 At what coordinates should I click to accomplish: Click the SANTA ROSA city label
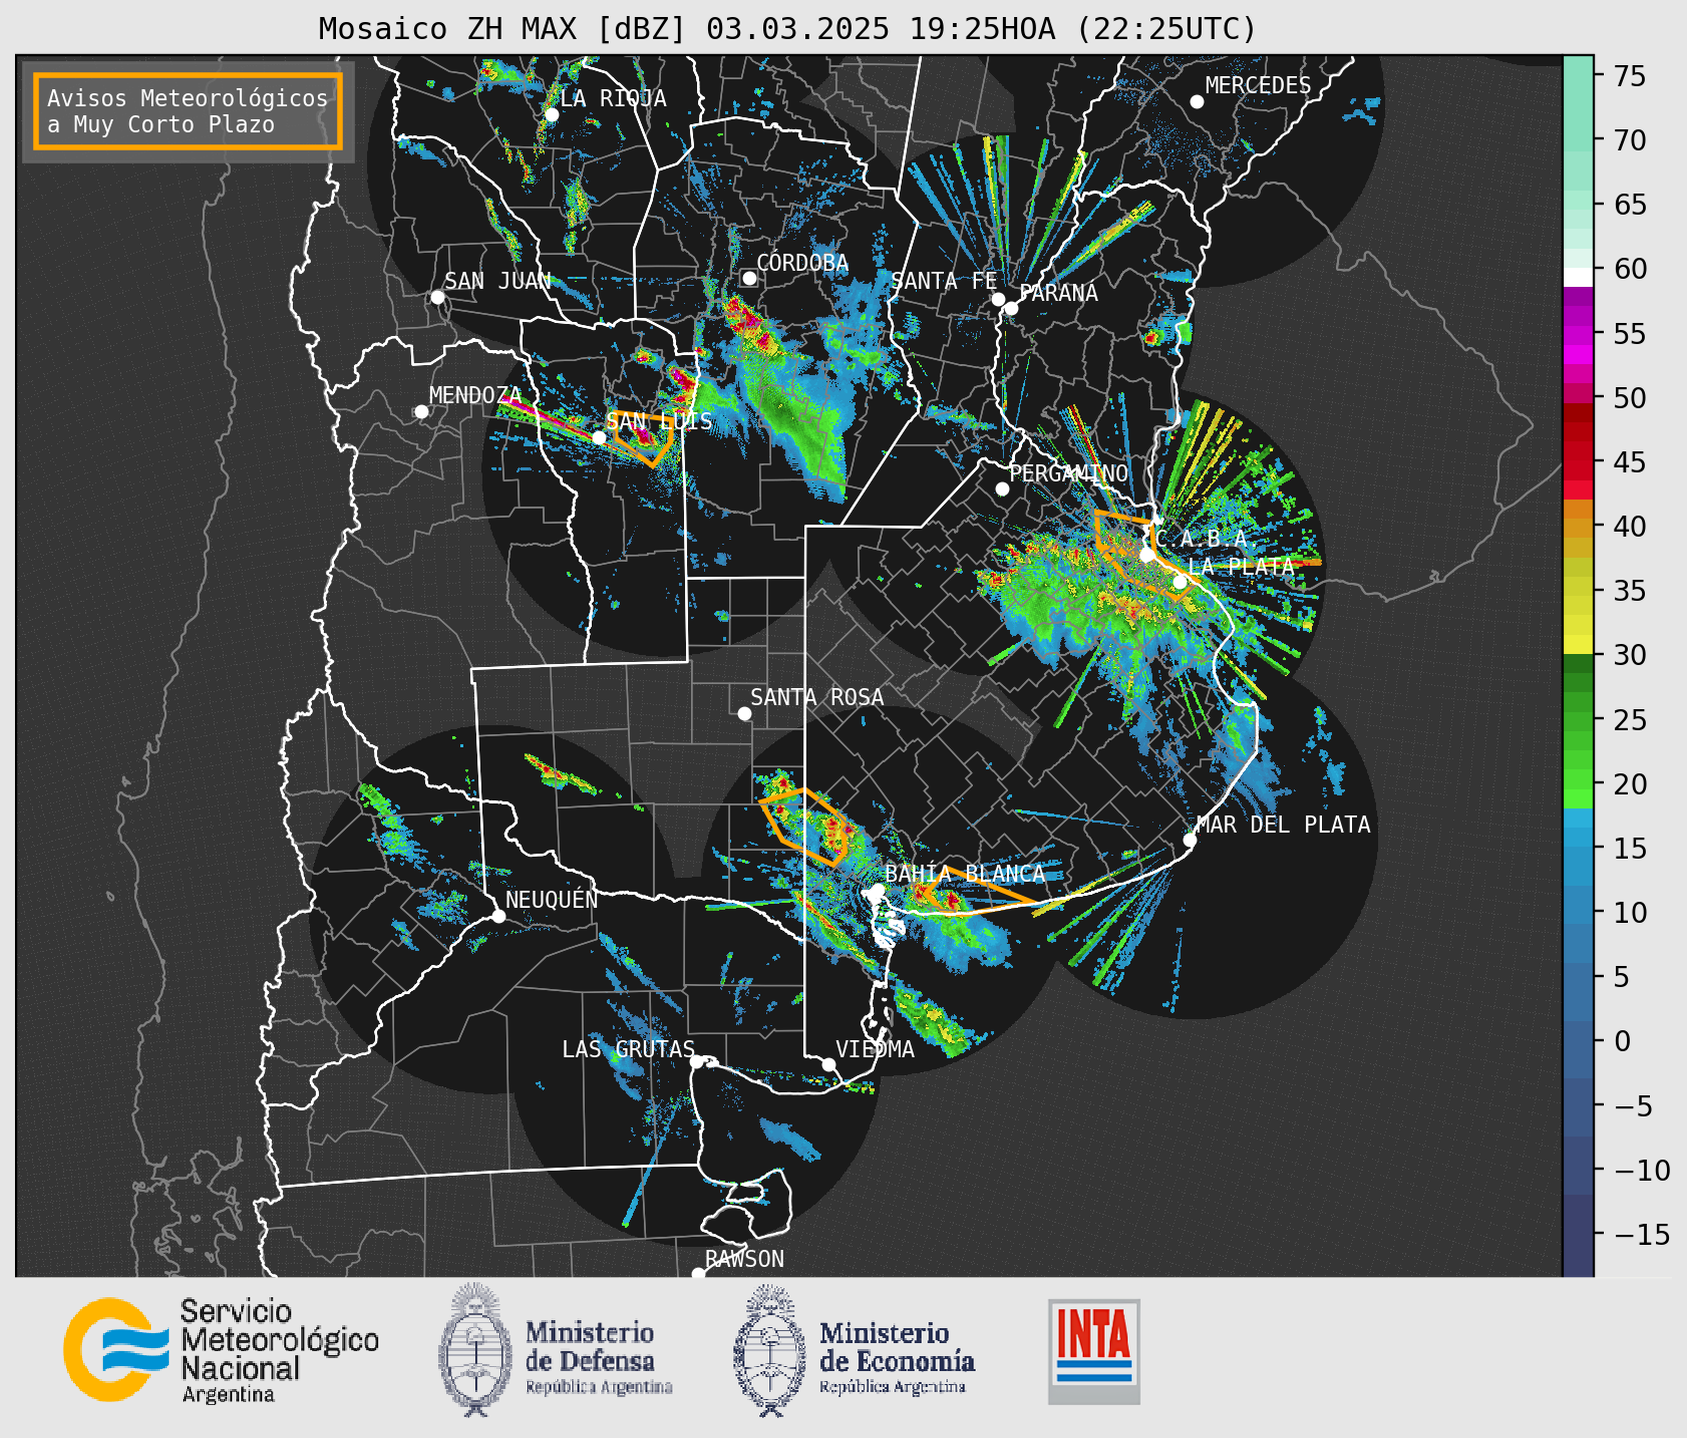coord(817,698)
